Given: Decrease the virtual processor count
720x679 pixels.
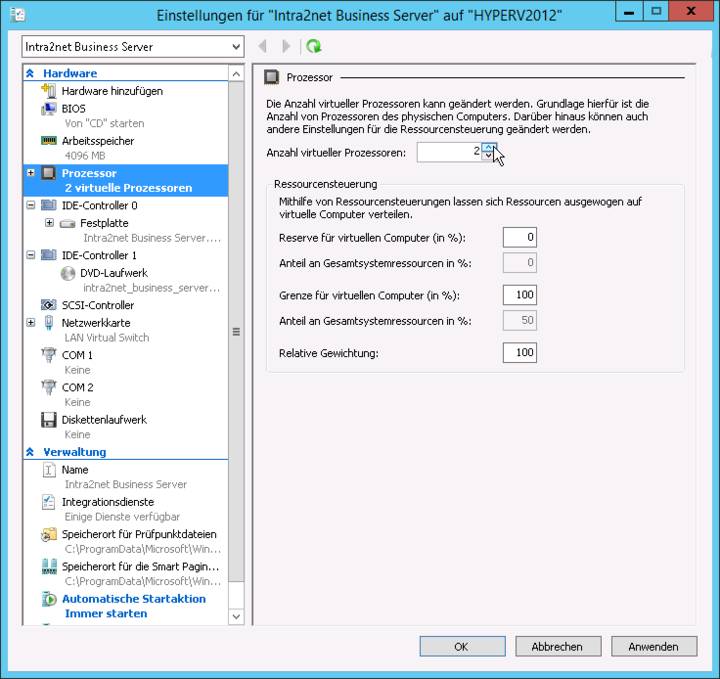Looking at the screenshot, I should (x=488, y=156).
